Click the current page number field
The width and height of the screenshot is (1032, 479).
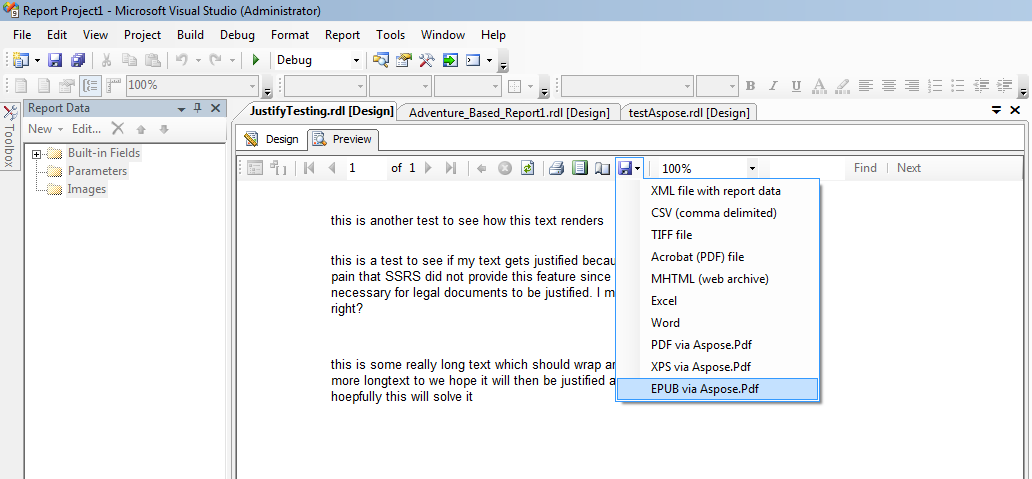[x=365, y=168]
